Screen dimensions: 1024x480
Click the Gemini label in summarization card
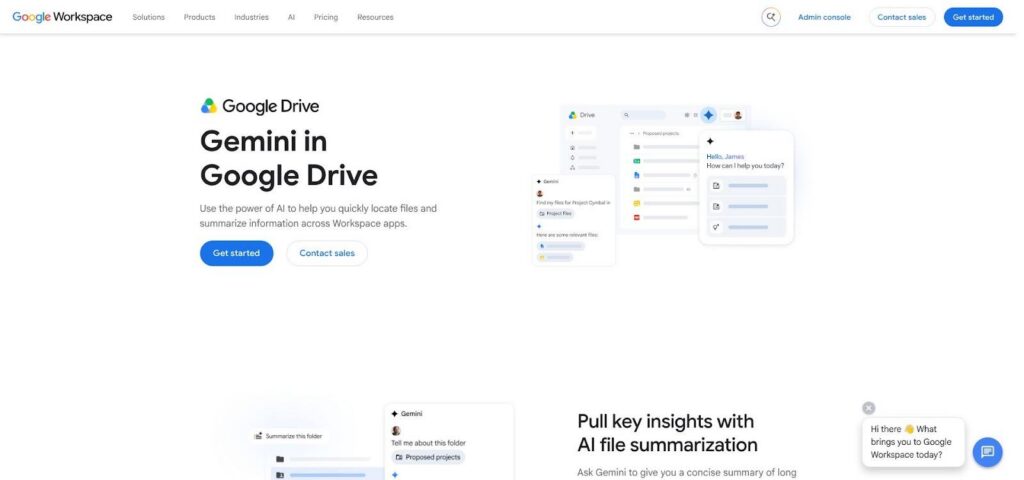tap(407, 413)
